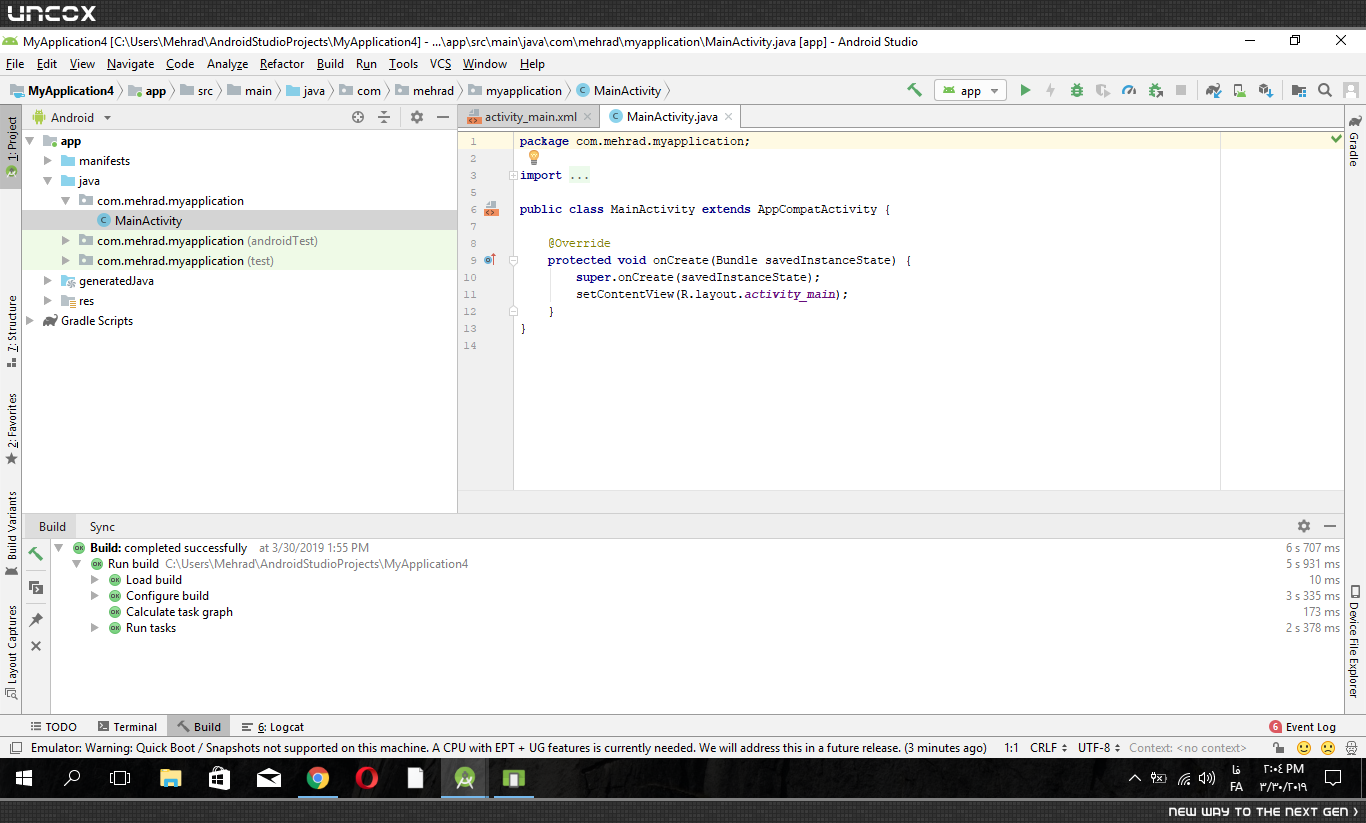Open CRLF line separator selector
The width and height of the screenshot is (1366, 823).
pos(1047,748)
